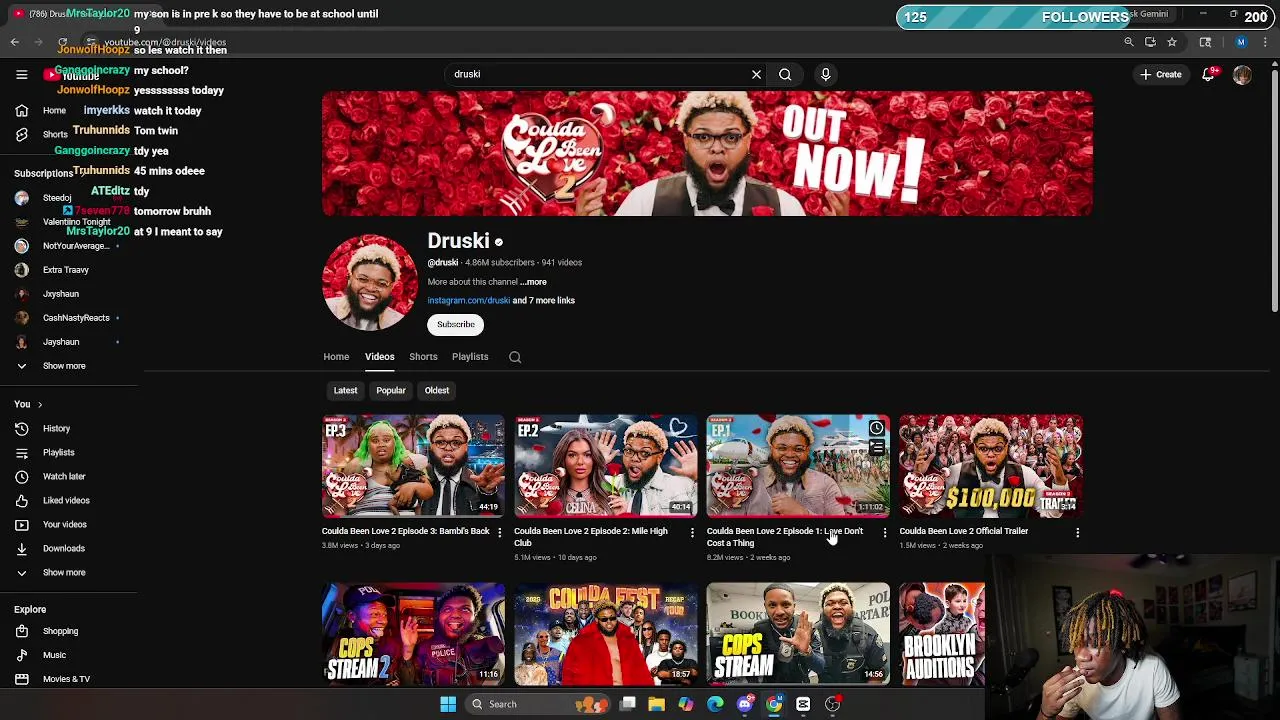
Task: Open Coulda Fest video thumbnail
Action: (x=606, y=633)
